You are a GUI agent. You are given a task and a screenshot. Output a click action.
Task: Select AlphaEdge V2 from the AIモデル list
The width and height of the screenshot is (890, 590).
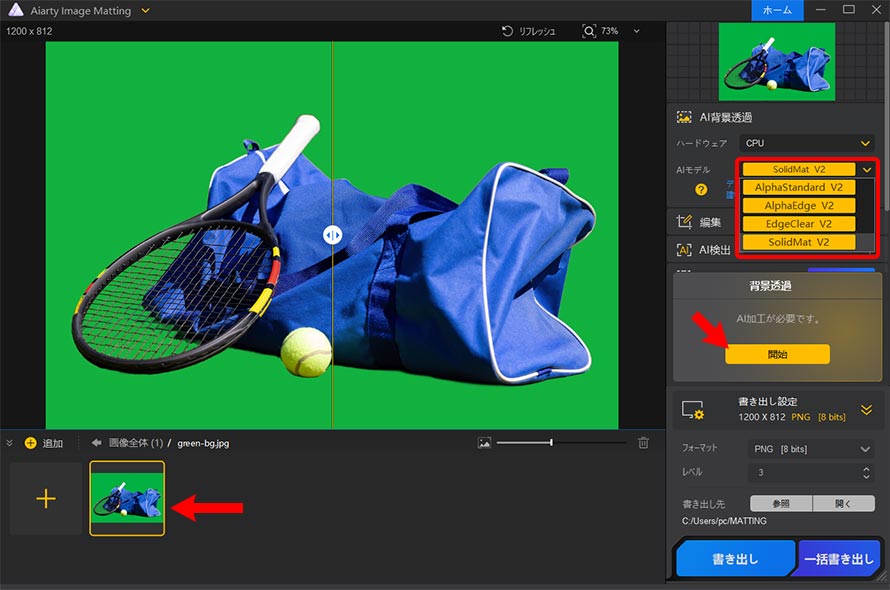(x=798, y=205)
